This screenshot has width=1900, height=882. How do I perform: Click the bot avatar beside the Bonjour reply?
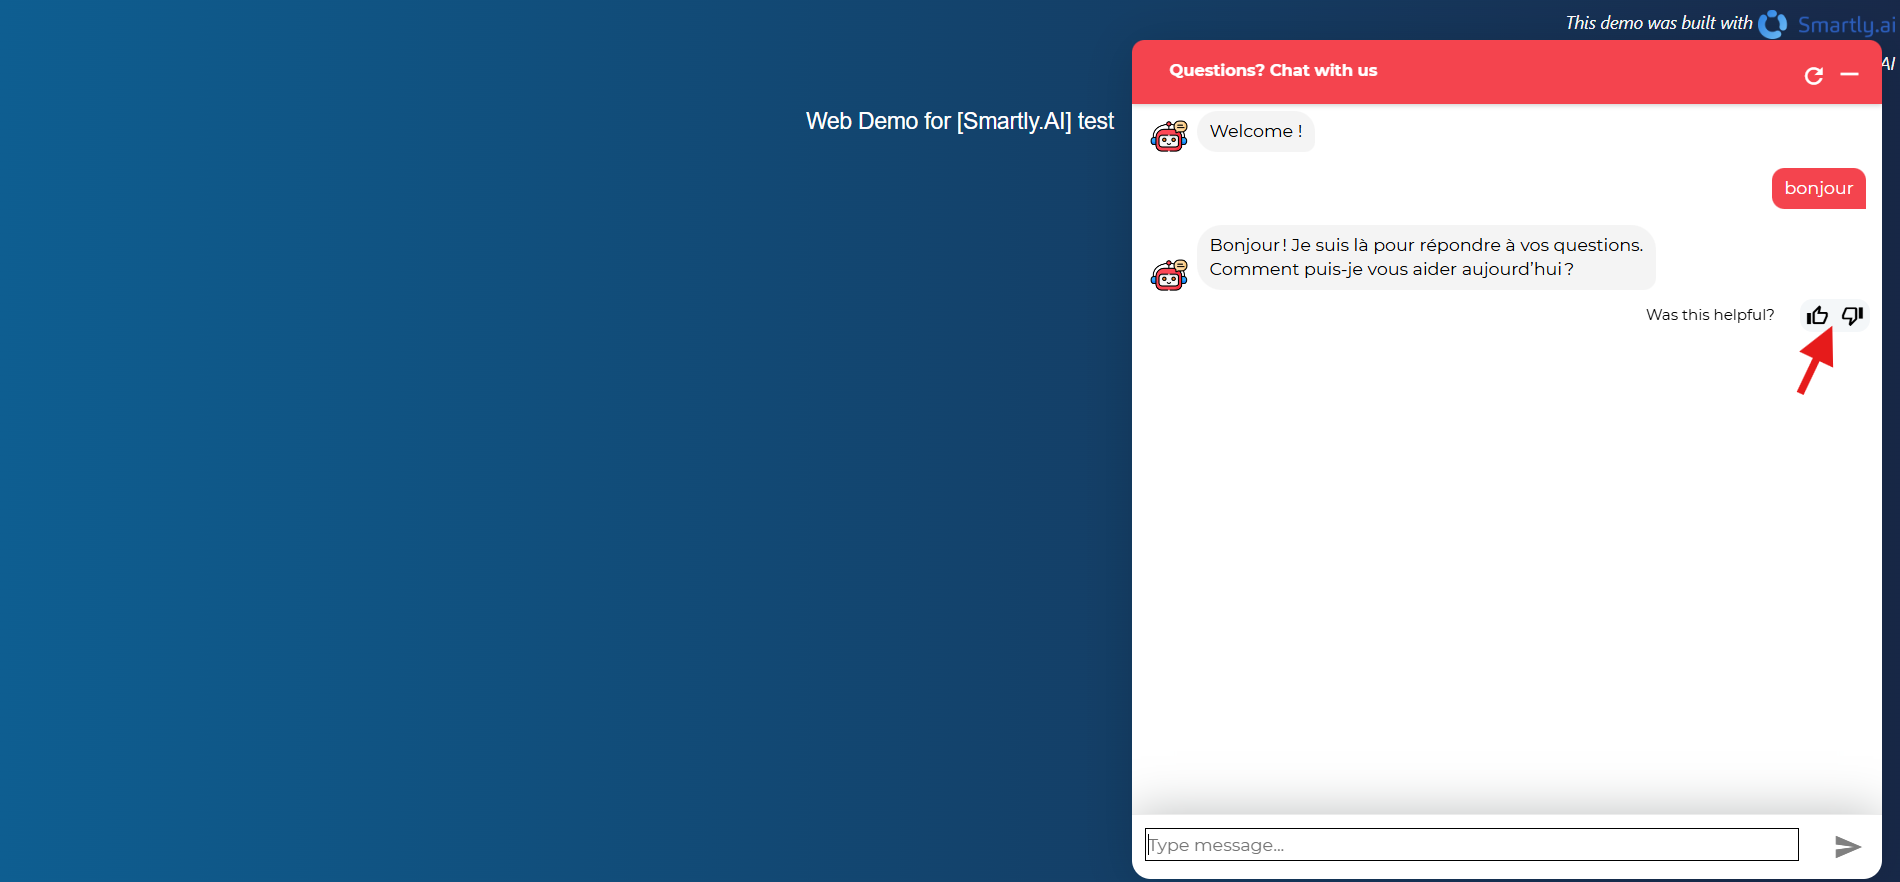1169,275
